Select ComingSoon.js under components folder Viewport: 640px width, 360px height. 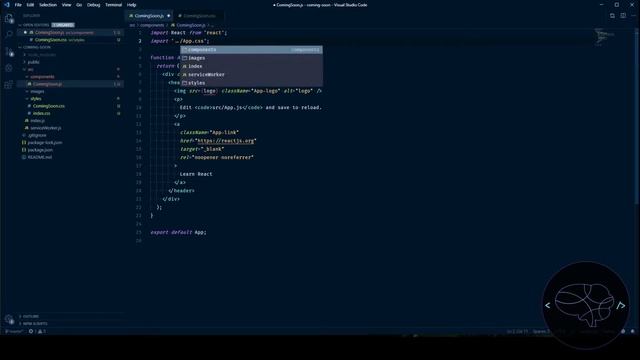click(47, 84)
